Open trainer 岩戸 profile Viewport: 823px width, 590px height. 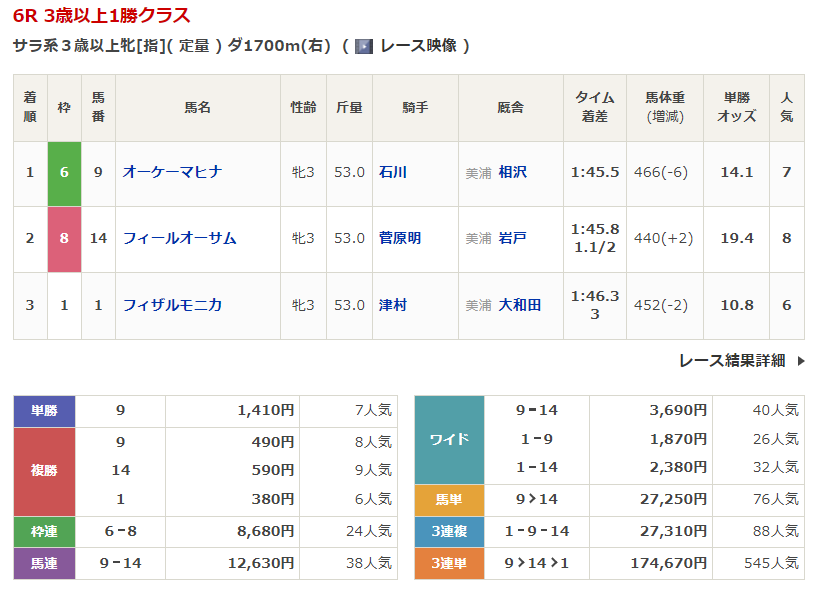click(512, 238)
